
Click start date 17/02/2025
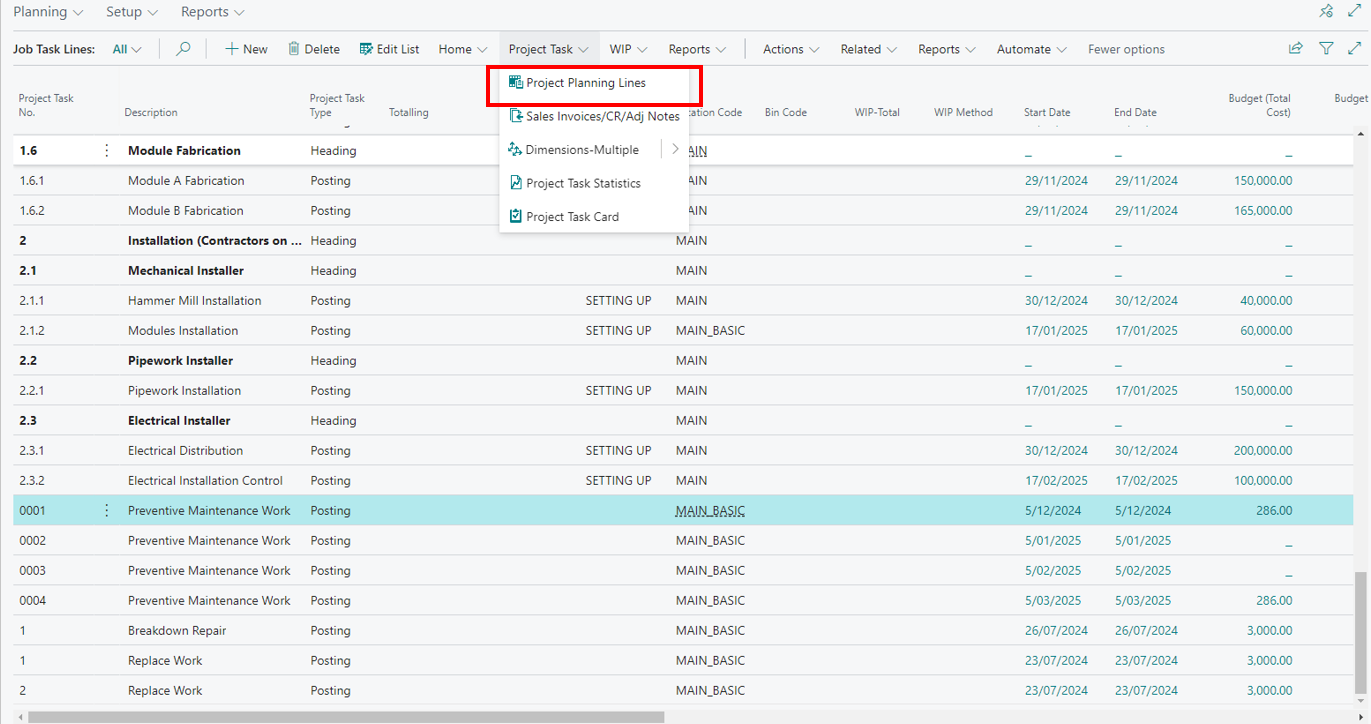(x=1056, y=481)
